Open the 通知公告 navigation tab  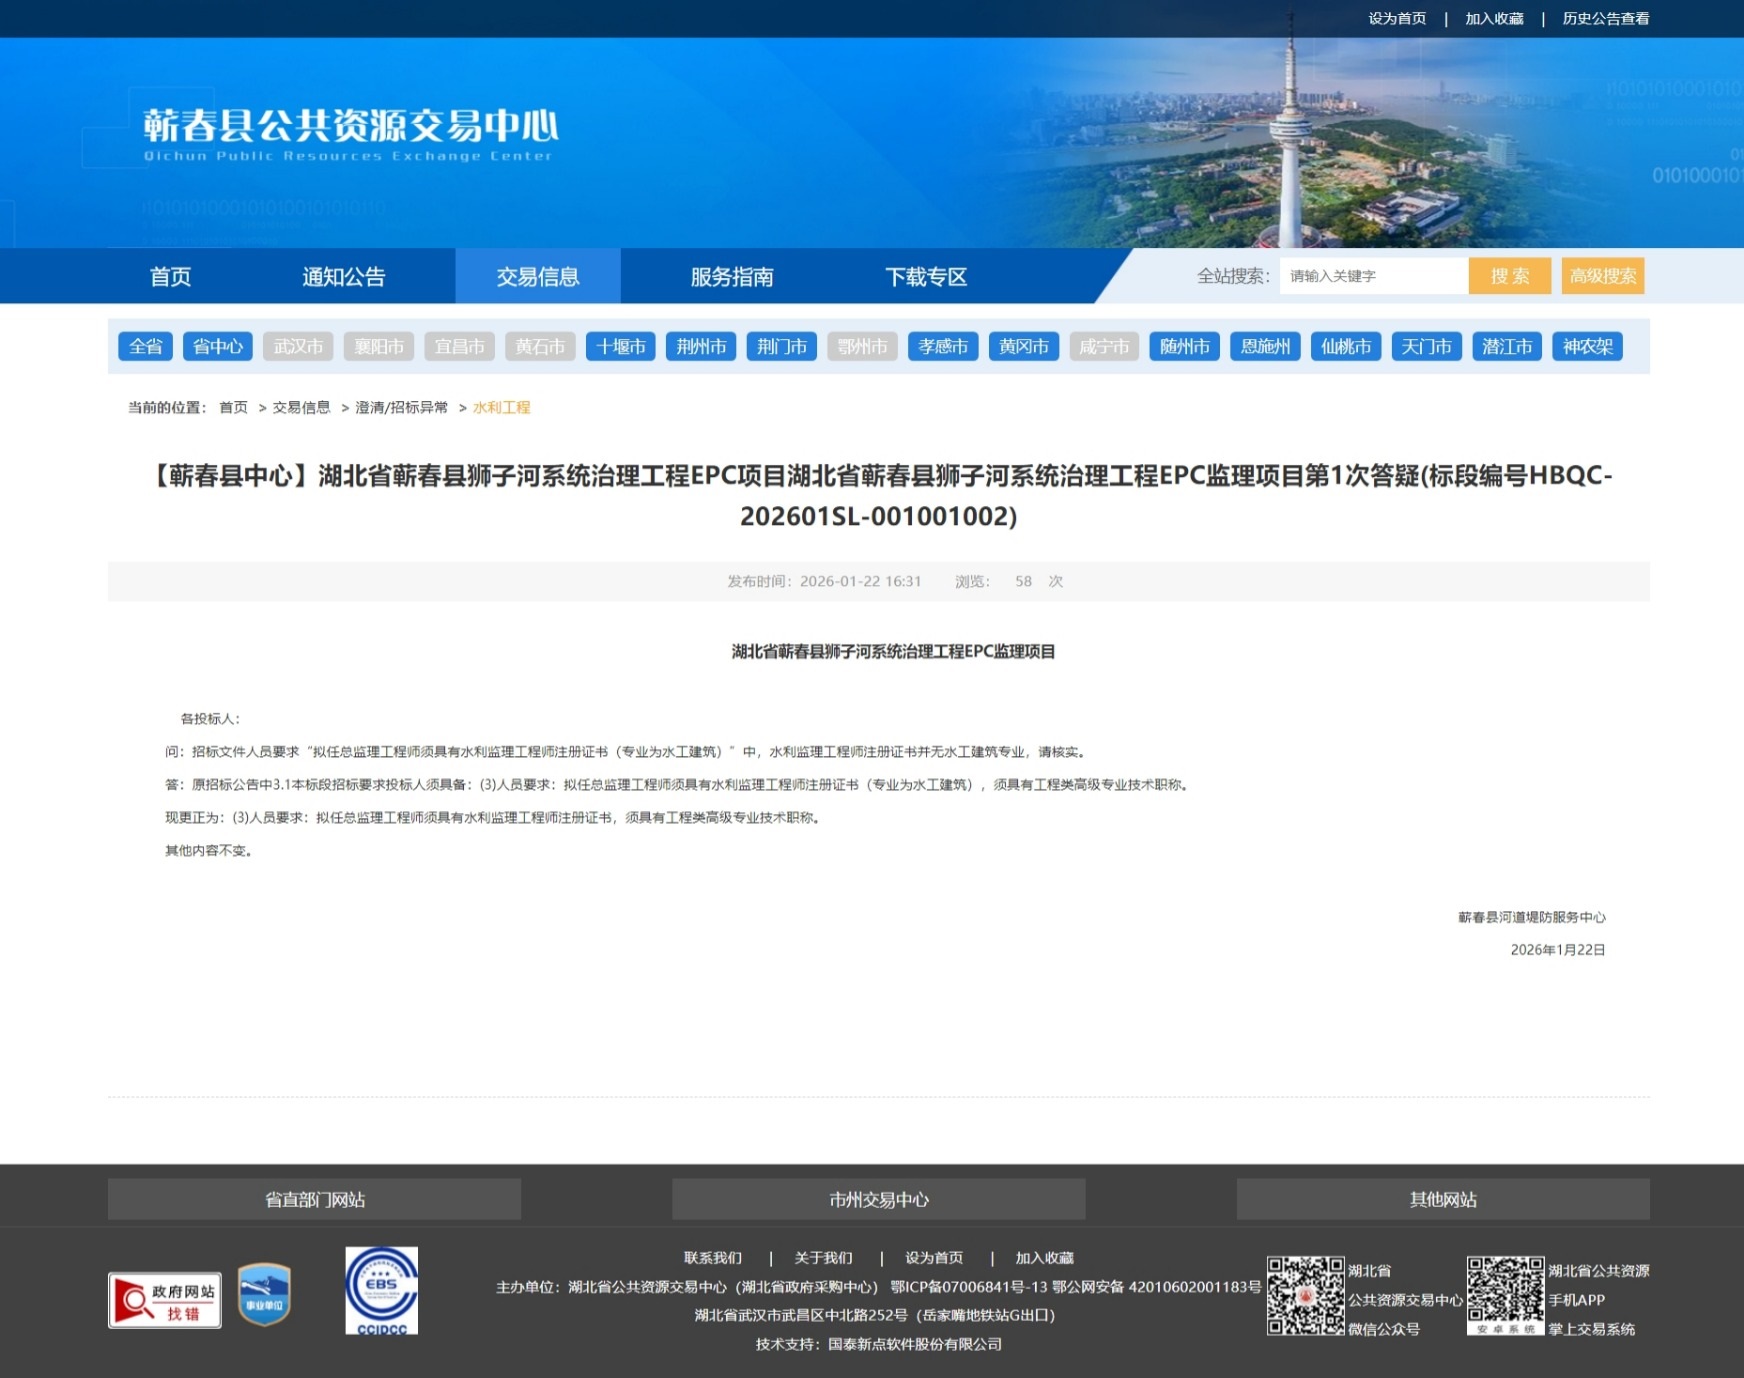point(343,277)
